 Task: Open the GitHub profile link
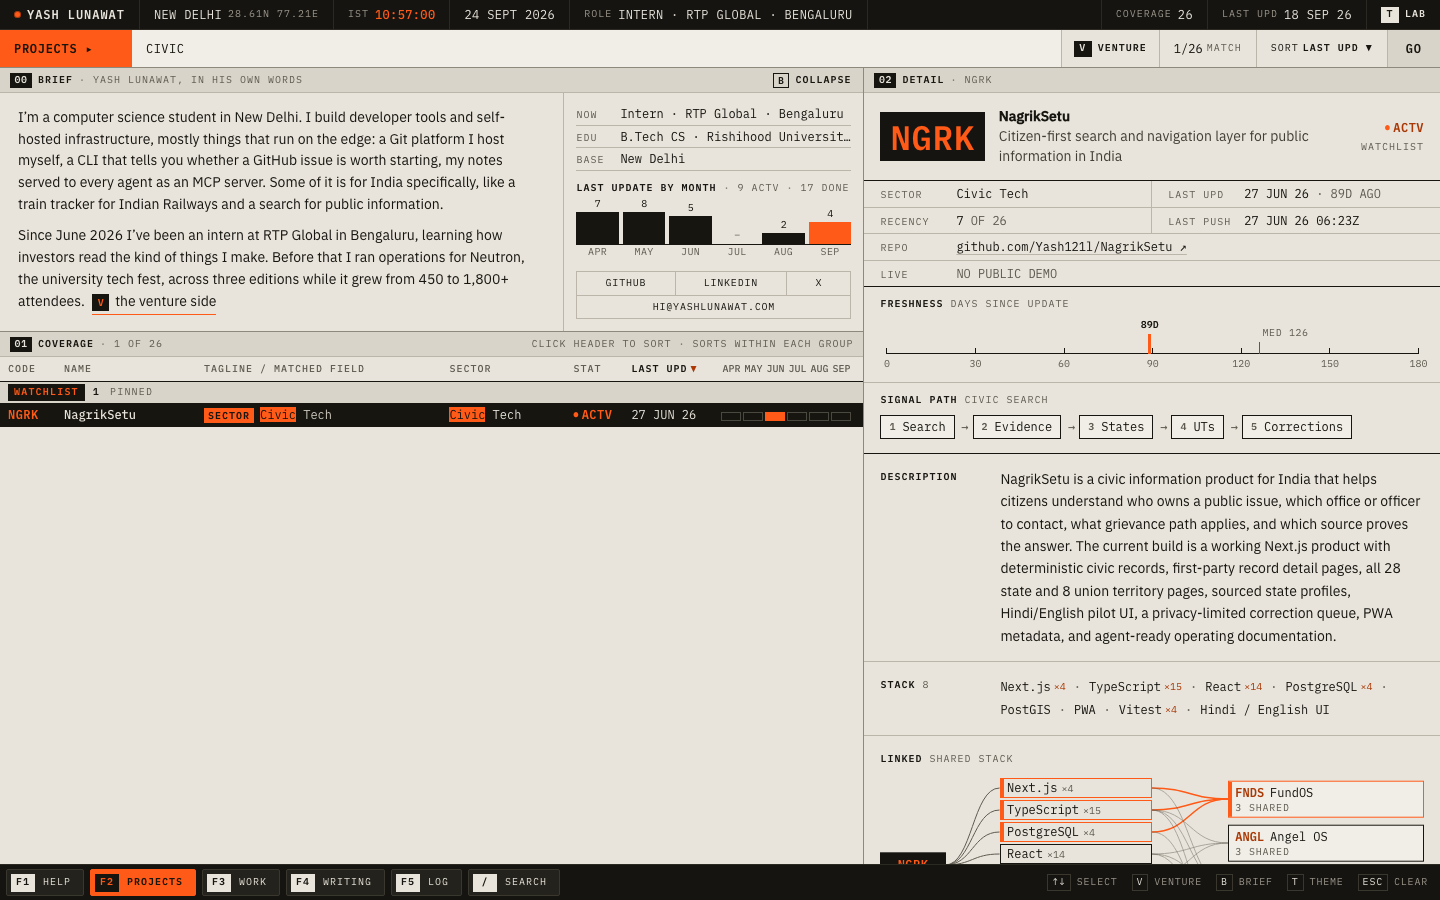coord(626,283)
